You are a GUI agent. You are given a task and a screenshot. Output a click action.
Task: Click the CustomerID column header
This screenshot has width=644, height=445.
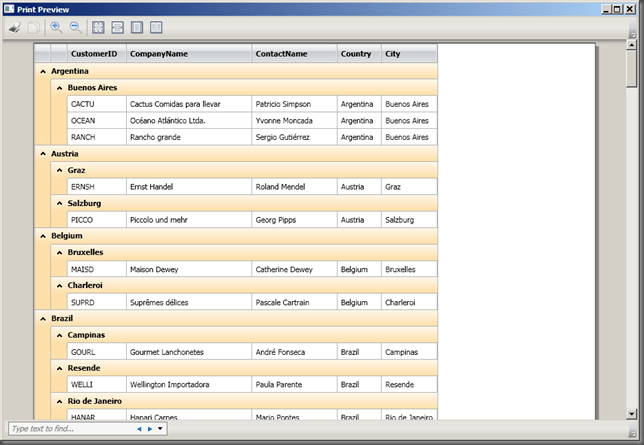point(97,54)
